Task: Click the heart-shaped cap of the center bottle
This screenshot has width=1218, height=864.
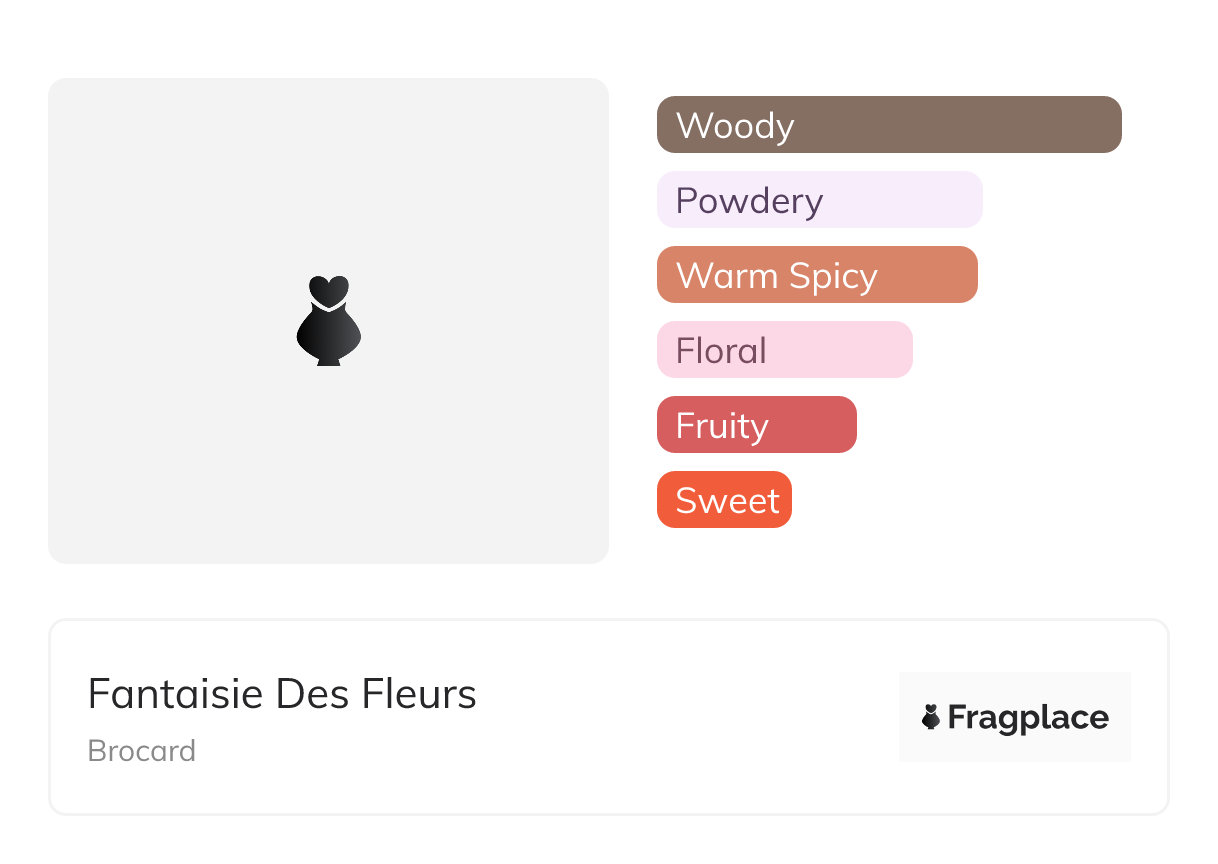Action: 328,291
